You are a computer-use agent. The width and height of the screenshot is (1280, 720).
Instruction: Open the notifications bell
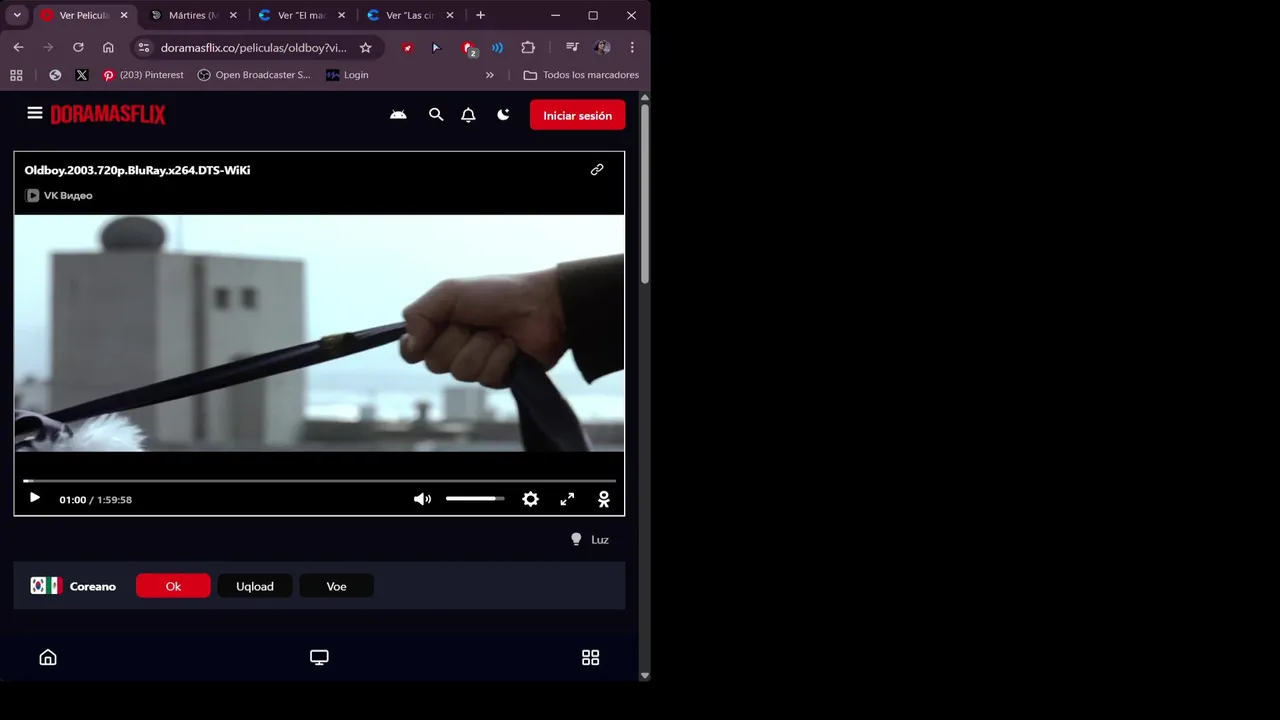[x=468, y=115]
